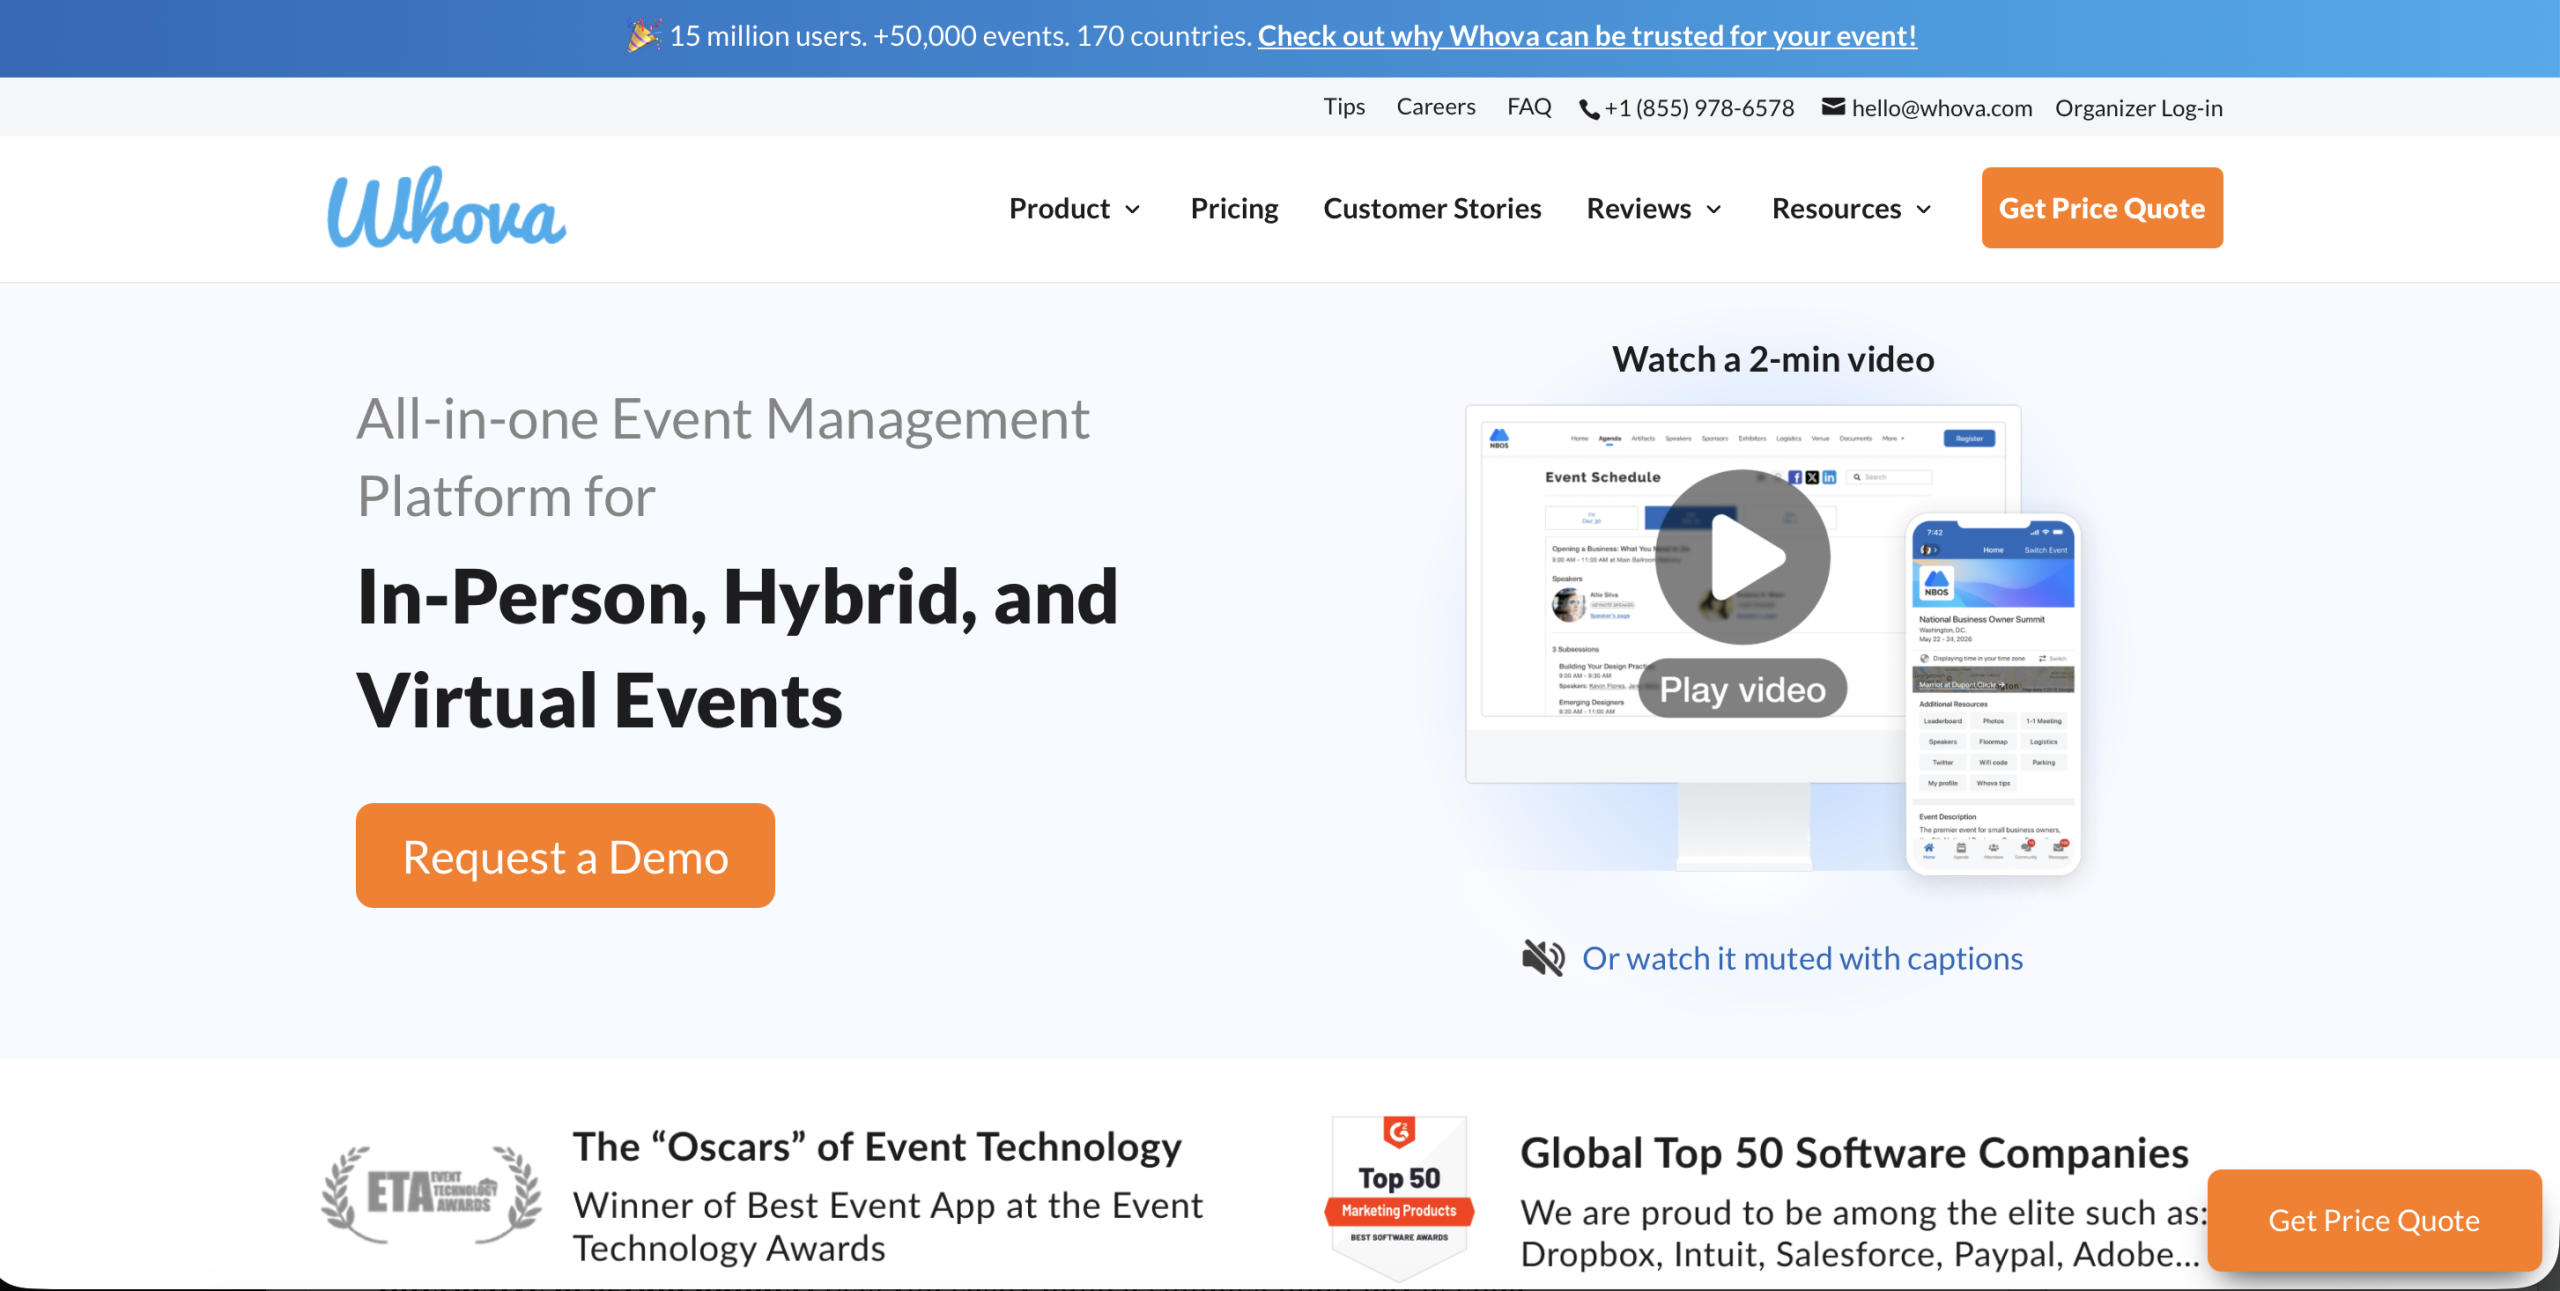This screenshot has height=1291, width=2560.
Task: Open the Organizer Log-in link
Action: pos(2138,108)
